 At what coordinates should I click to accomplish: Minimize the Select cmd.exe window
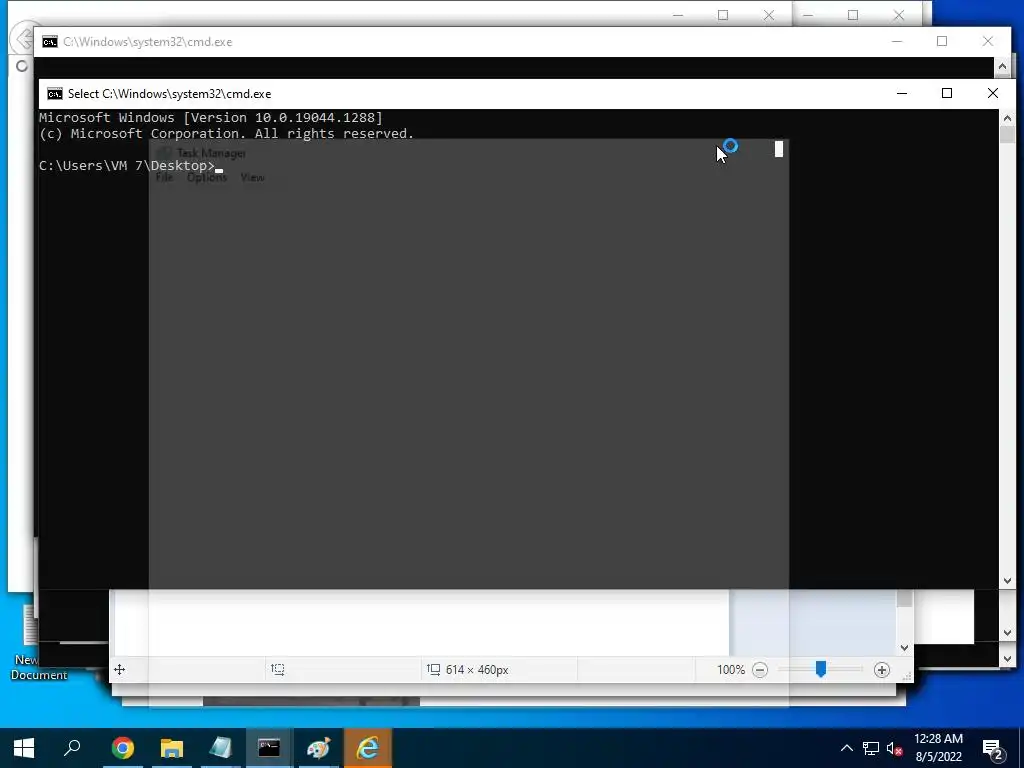pos(902,93)
